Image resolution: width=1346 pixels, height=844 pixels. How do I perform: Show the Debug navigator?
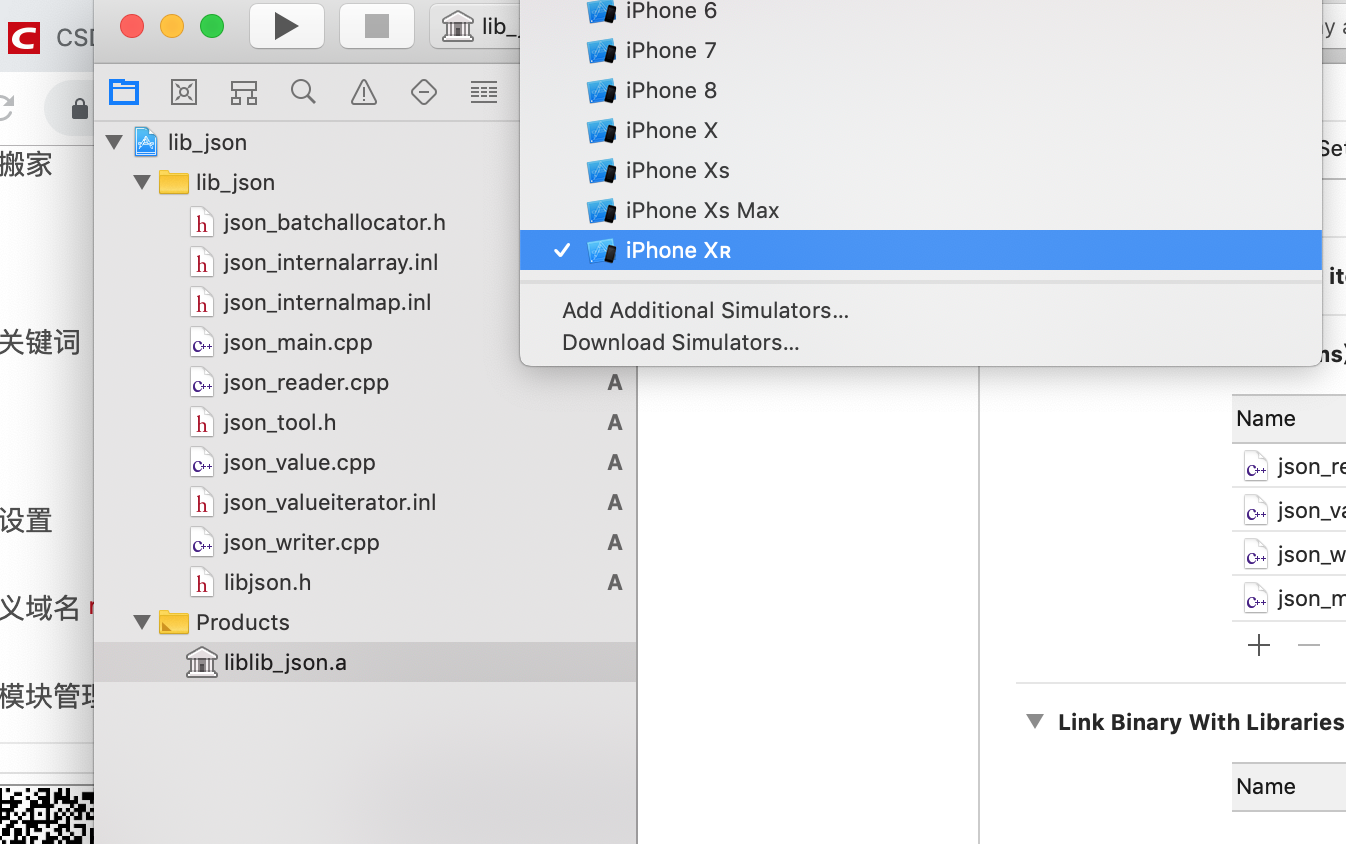pos(484,93)
